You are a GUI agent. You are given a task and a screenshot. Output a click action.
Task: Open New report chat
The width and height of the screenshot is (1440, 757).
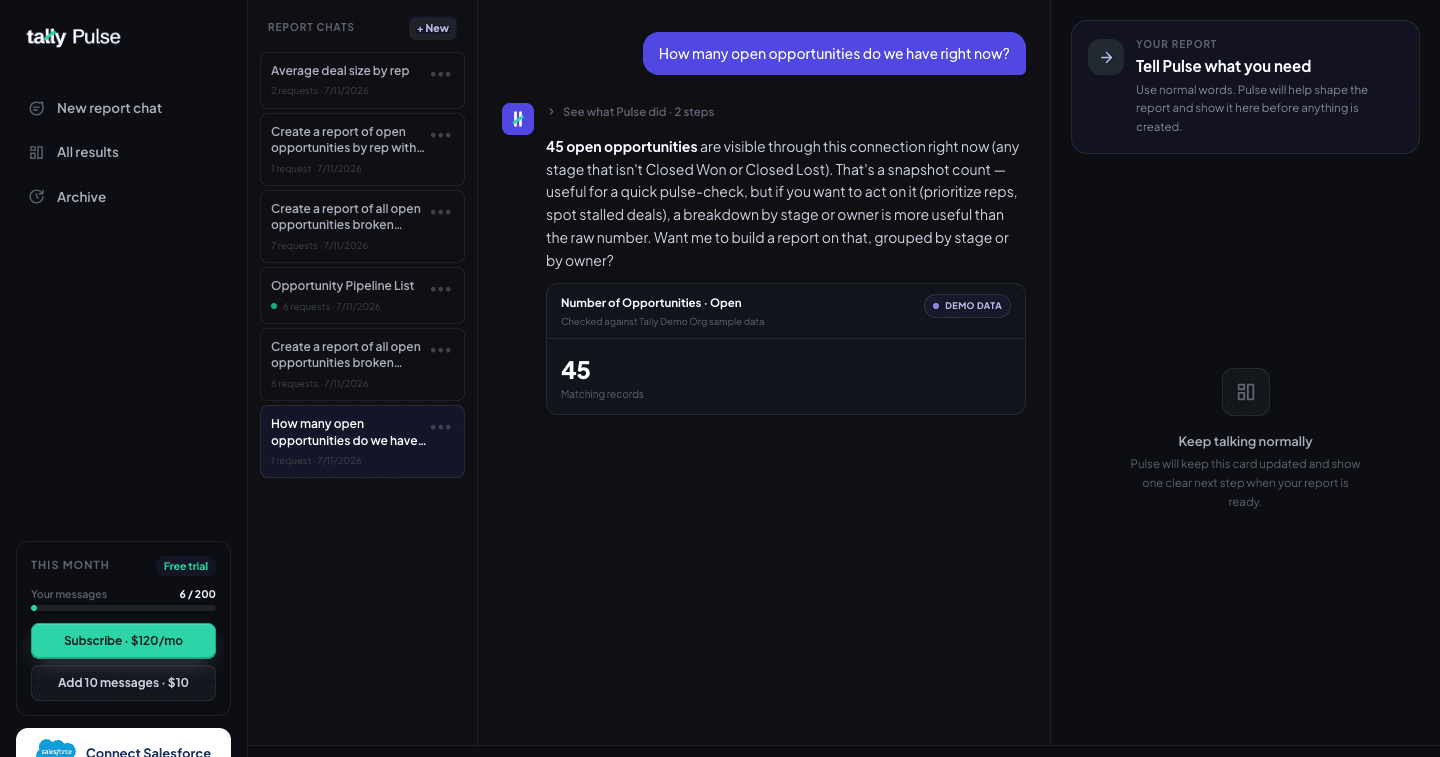click(109, 108)
